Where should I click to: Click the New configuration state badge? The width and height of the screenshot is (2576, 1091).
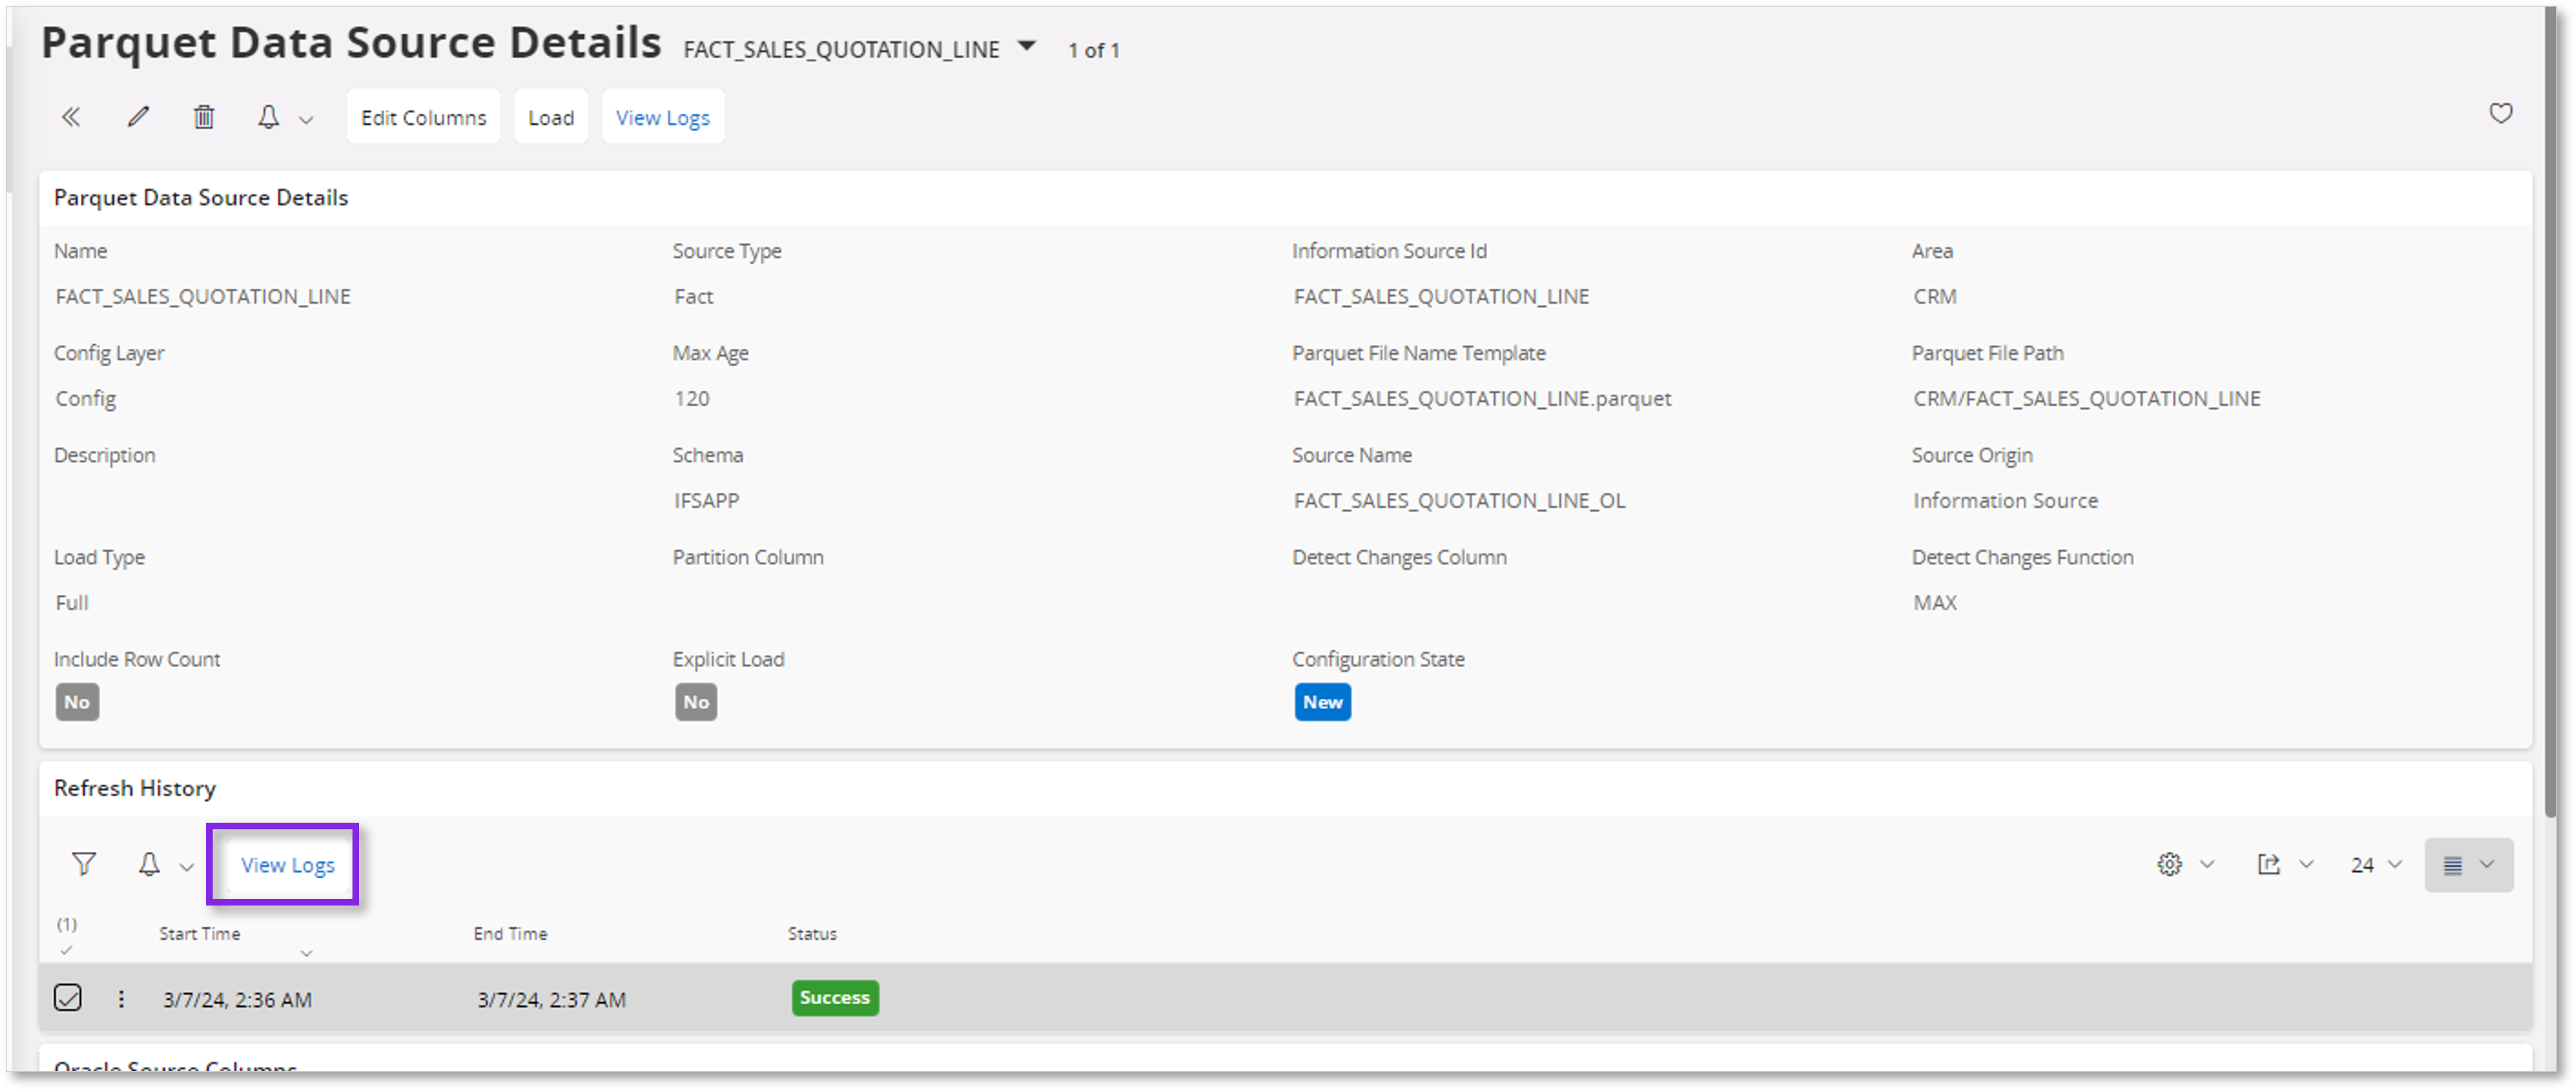click(x=1322, y=702)
